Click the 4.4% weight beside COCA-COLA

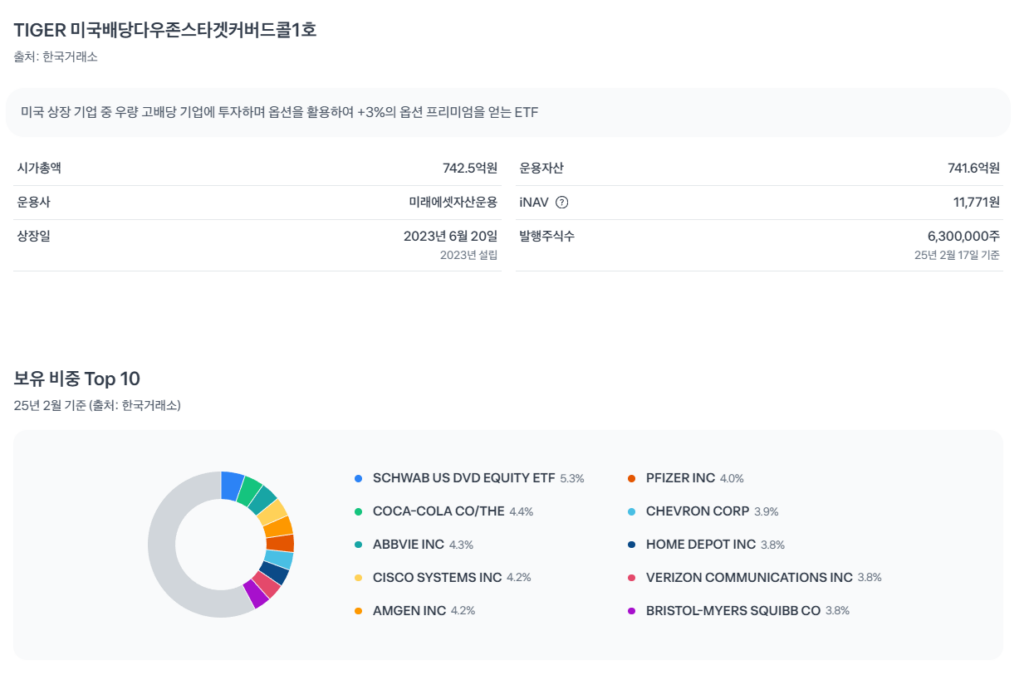click(x=521, y=512)
